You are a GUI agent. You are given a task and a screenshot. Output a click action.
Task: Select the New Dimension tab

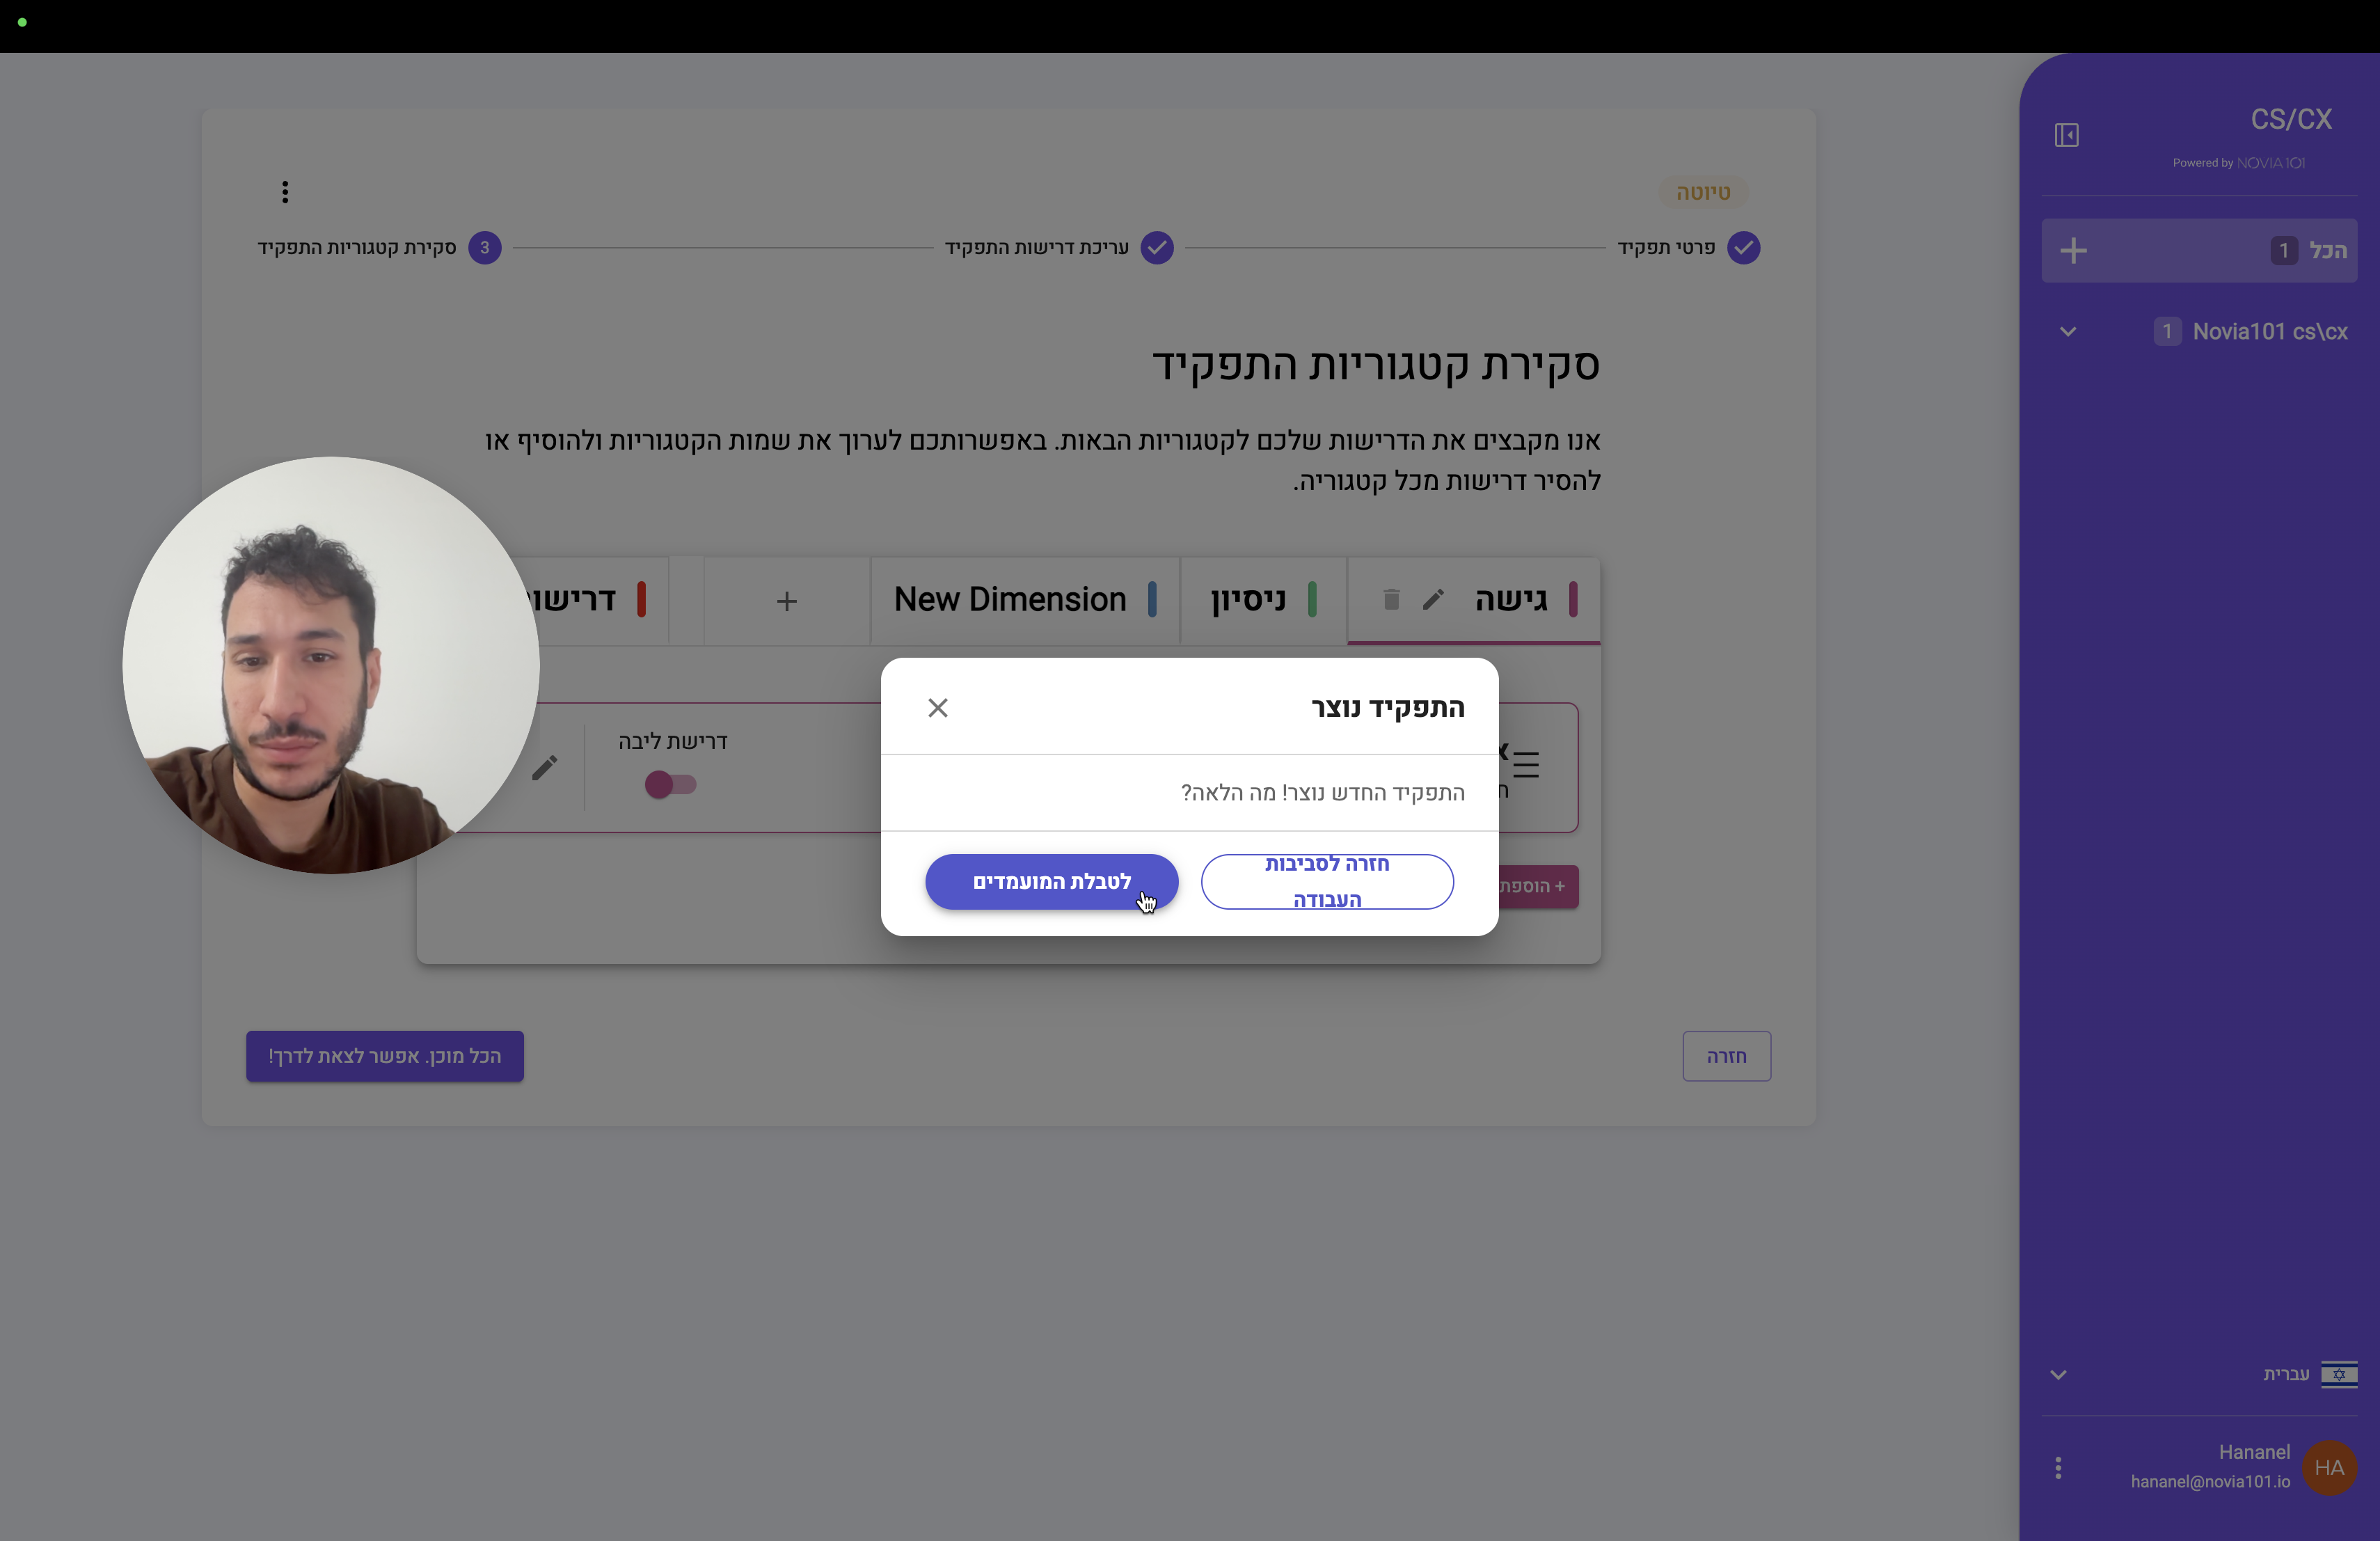click(x=1025, y=600)
